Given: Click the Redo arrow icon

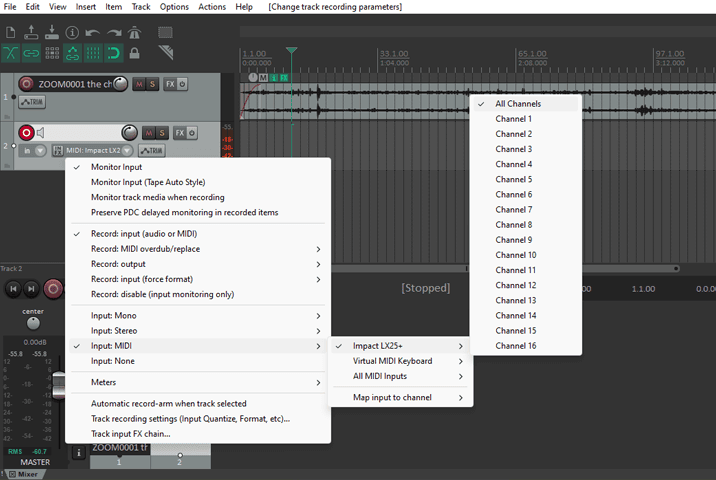Looking at the screenshot, I should [x=114, y=33].
